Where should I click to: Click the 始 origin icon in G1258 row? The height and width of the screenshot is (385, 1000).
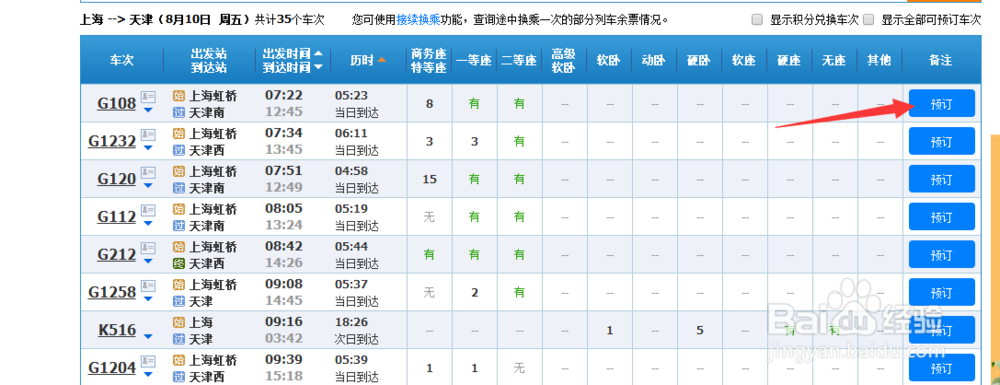click(x=179, y=284)
